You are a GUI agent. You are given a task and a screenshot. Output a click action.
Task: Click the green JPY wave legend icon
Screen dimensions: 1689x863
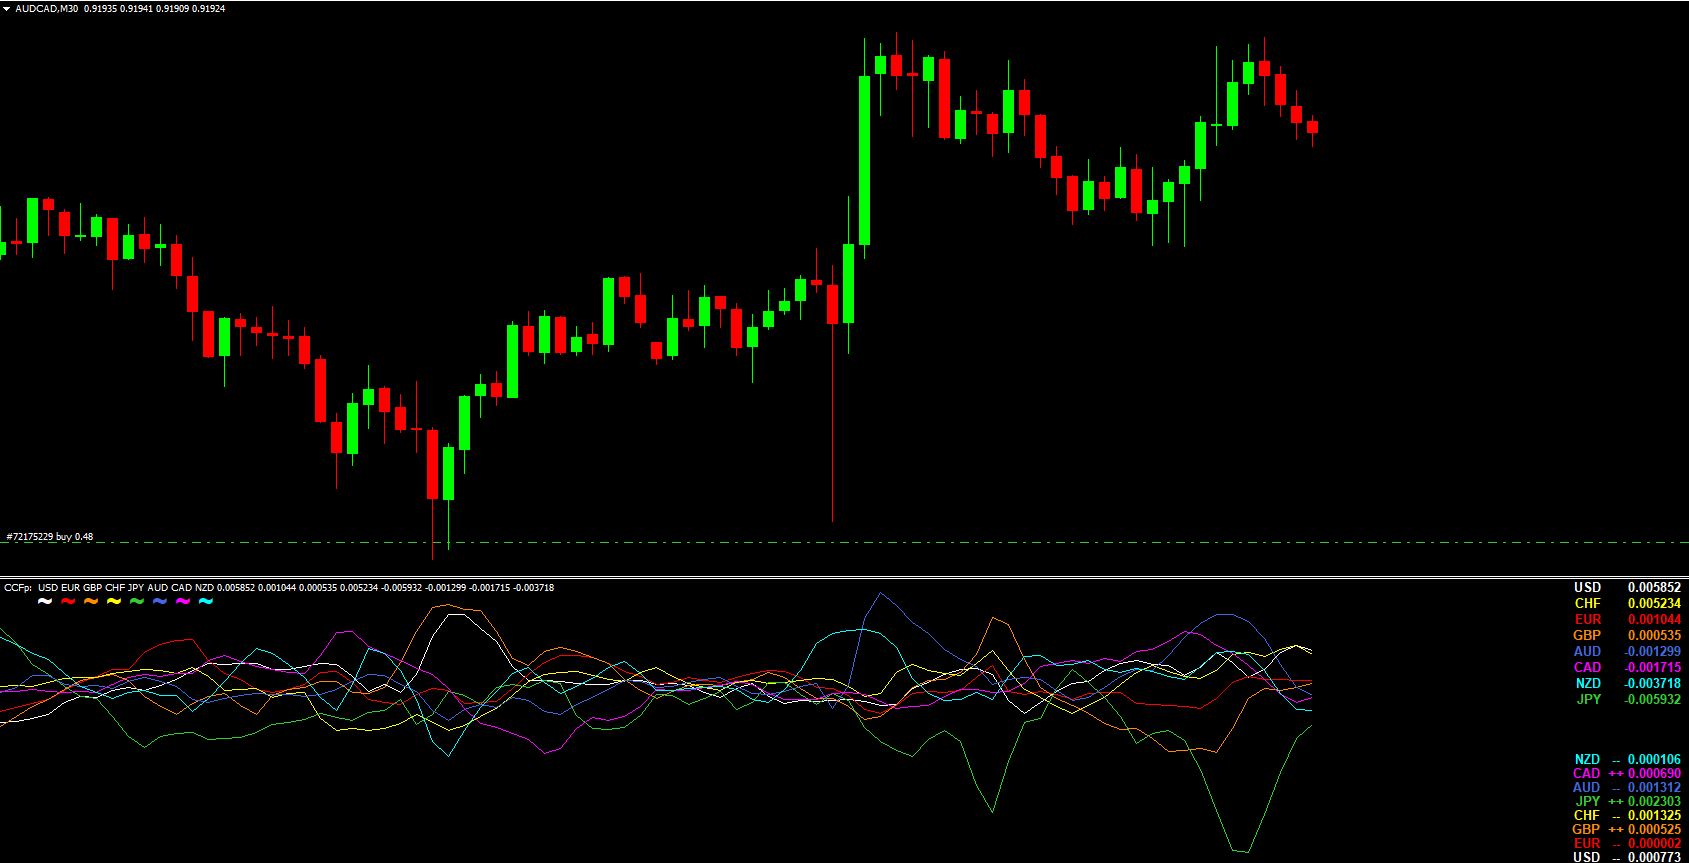pos(137,601)
